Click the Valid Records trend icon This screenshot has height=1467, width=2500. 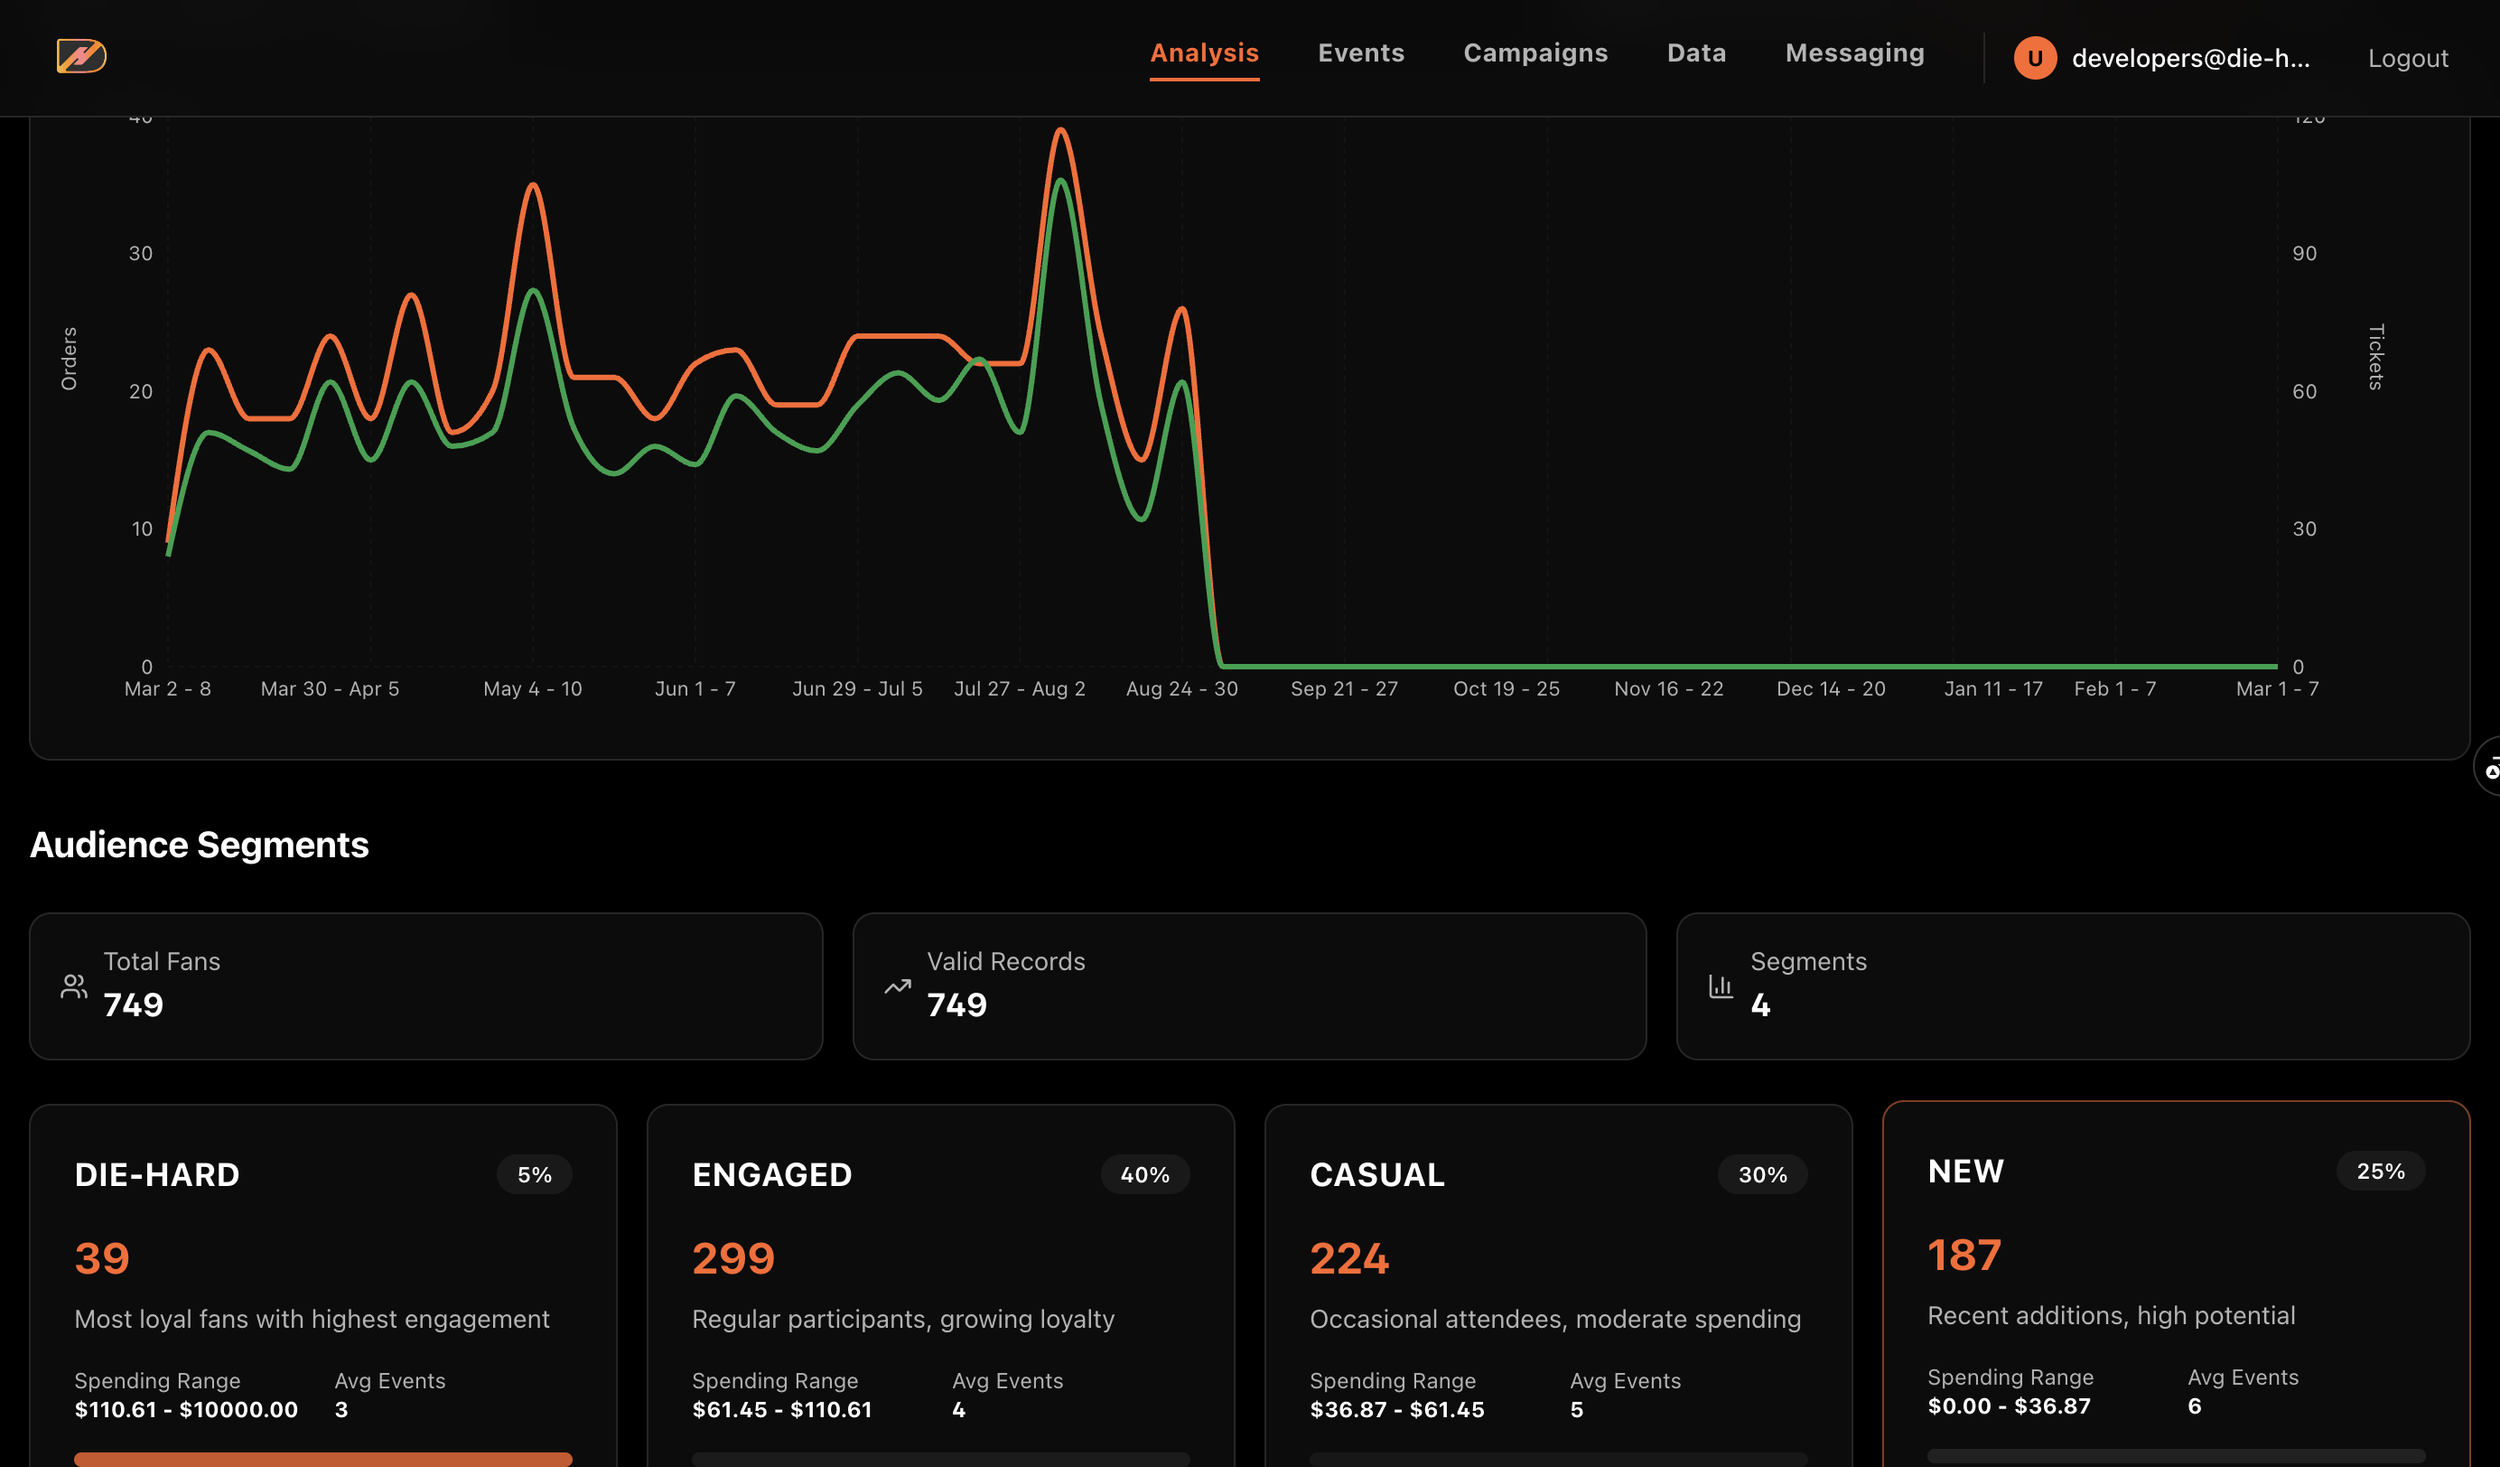coord(897,986)
